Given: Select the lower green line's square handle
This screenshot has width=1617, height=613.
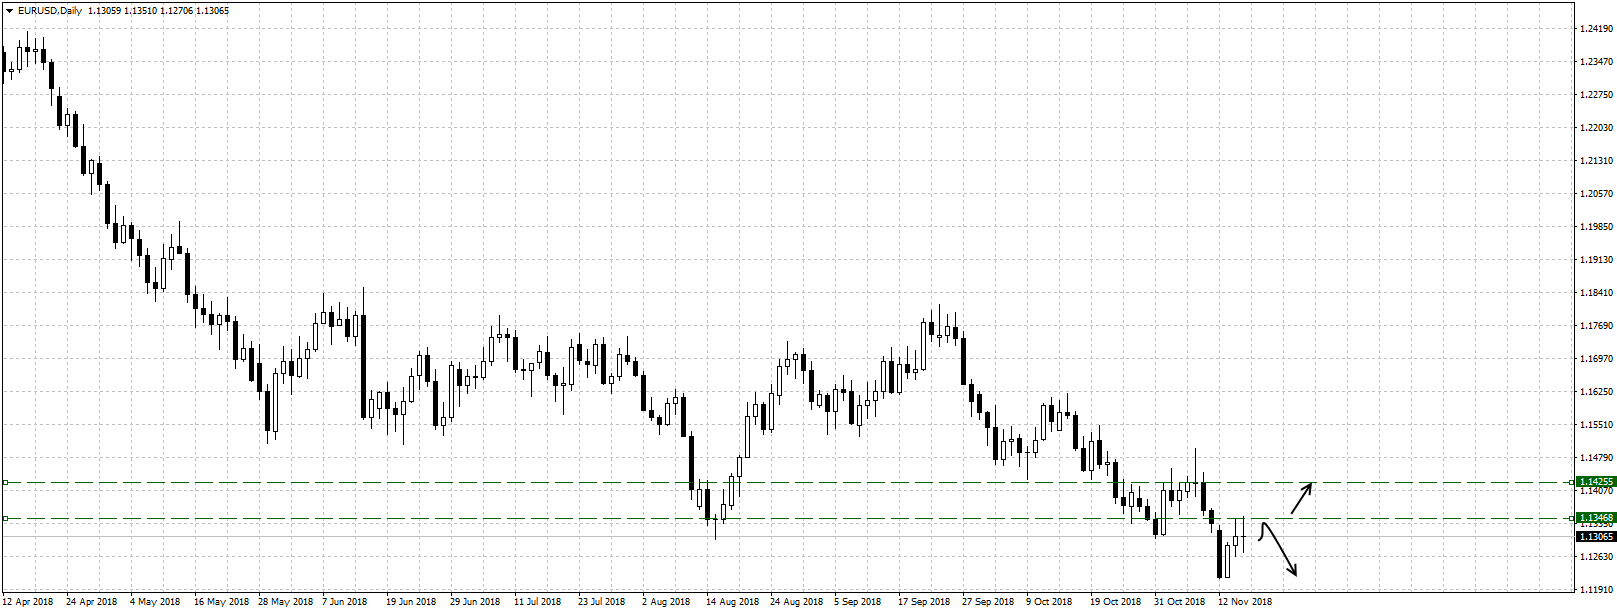Looking at the screenshot, I should (x=5, y=518).
